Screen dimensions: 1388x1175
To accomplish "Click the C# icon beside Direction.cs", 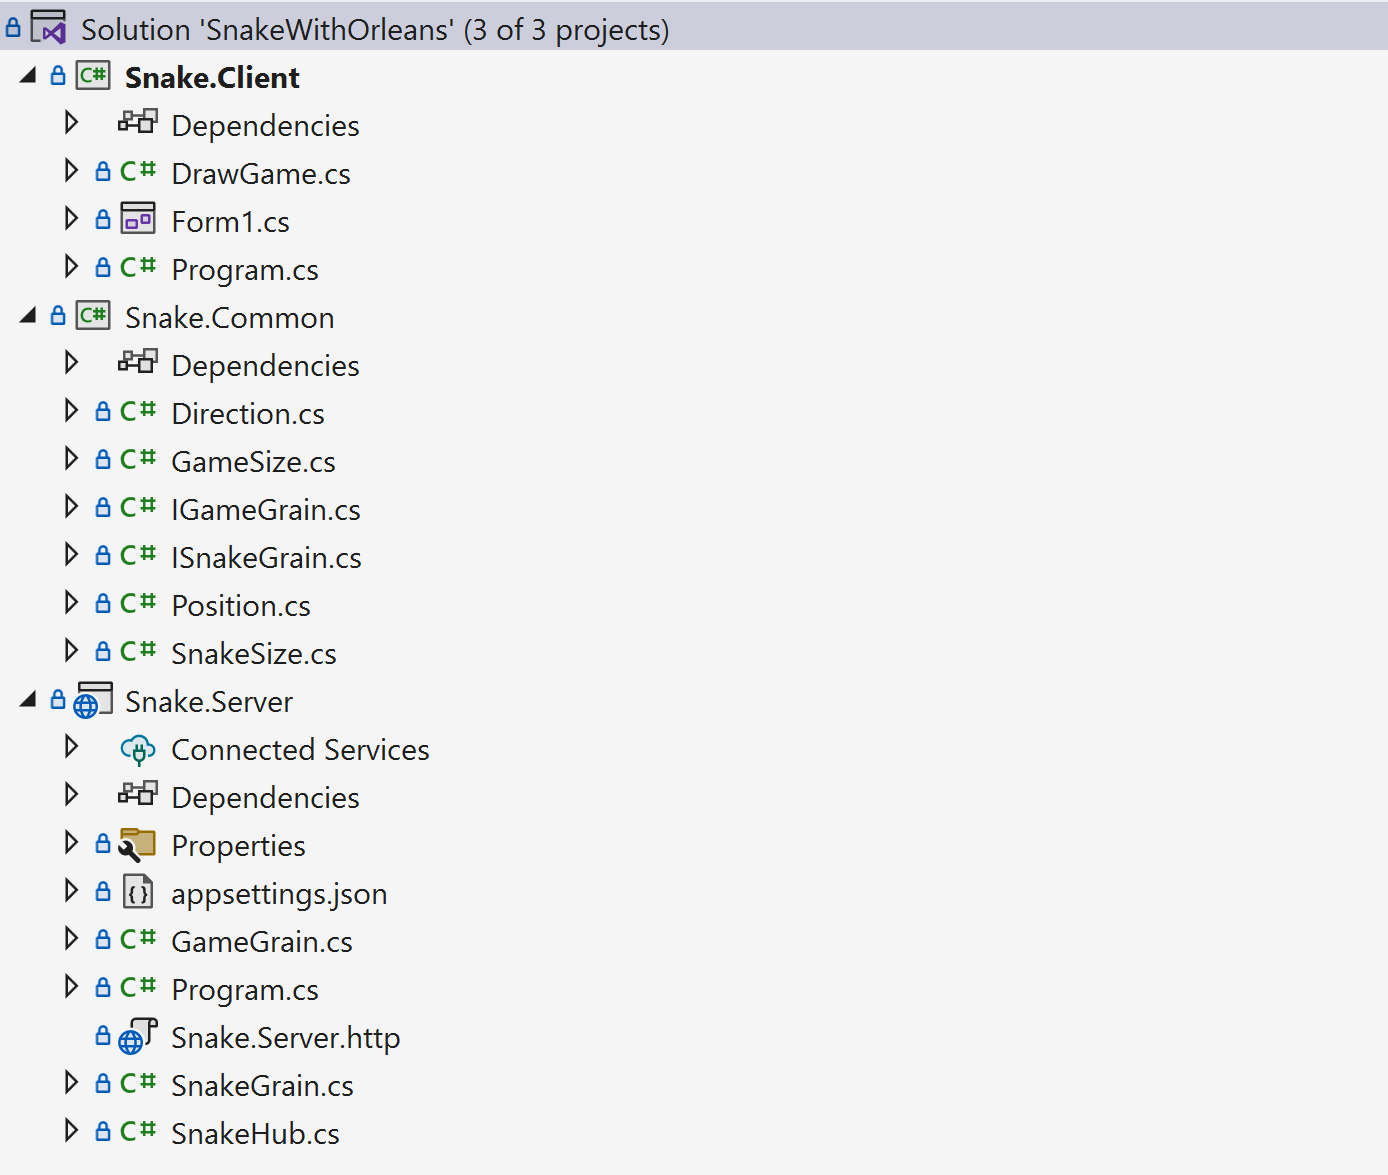I will point(138,411).
